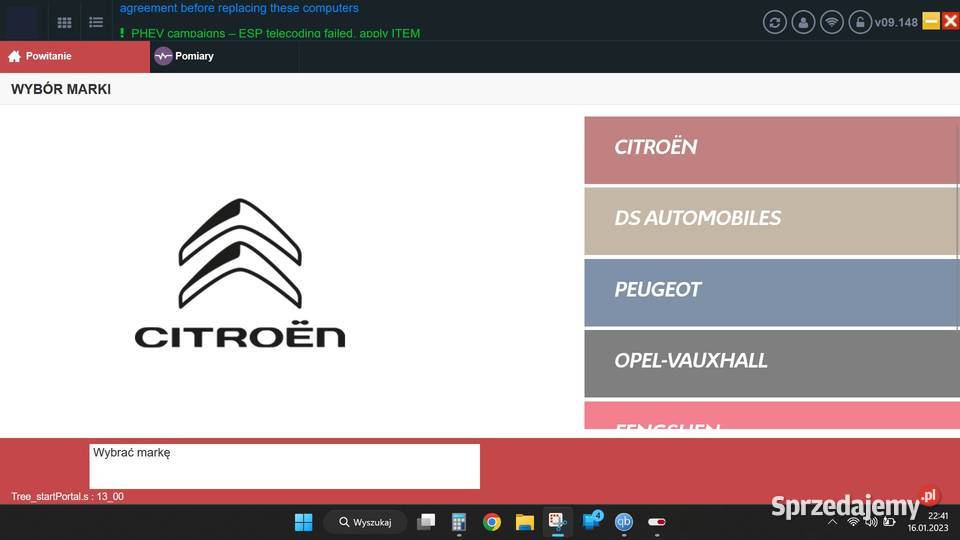Open the PHEV campaigns notification message
The height and width of the screenshot is (540, 960).
270,33
